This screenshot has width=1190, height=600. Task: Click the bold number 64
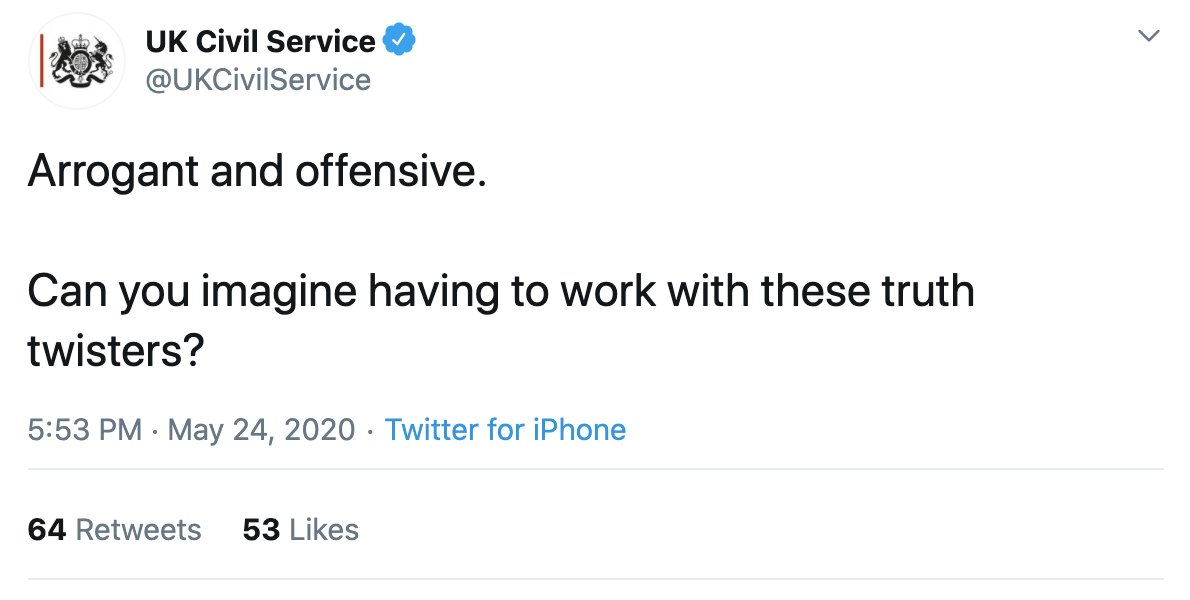click(47, 529)
